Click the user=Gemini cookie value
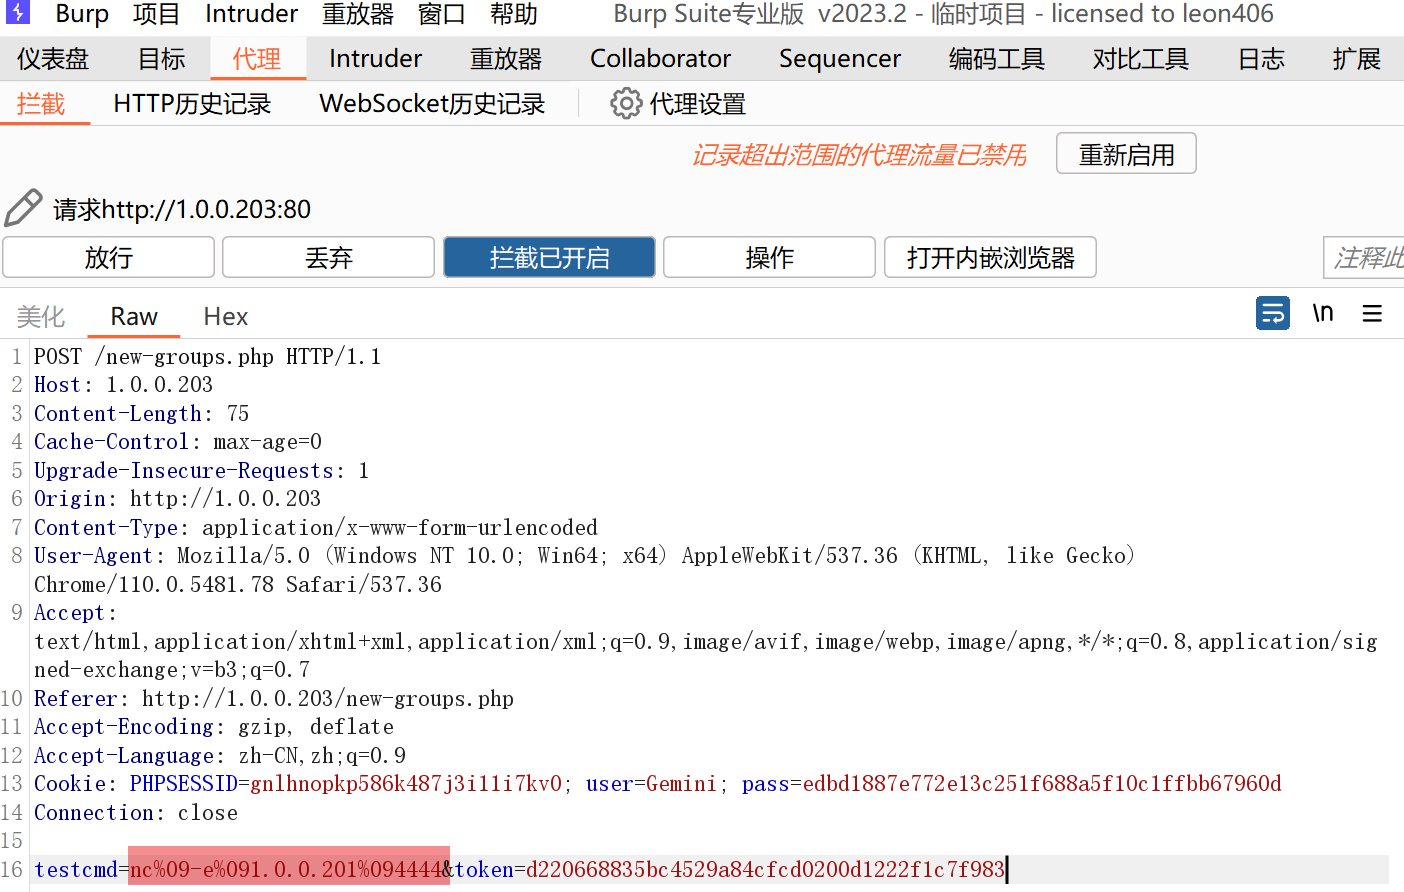The height and width of the screenshot is (892, 1404). (651, 784)
